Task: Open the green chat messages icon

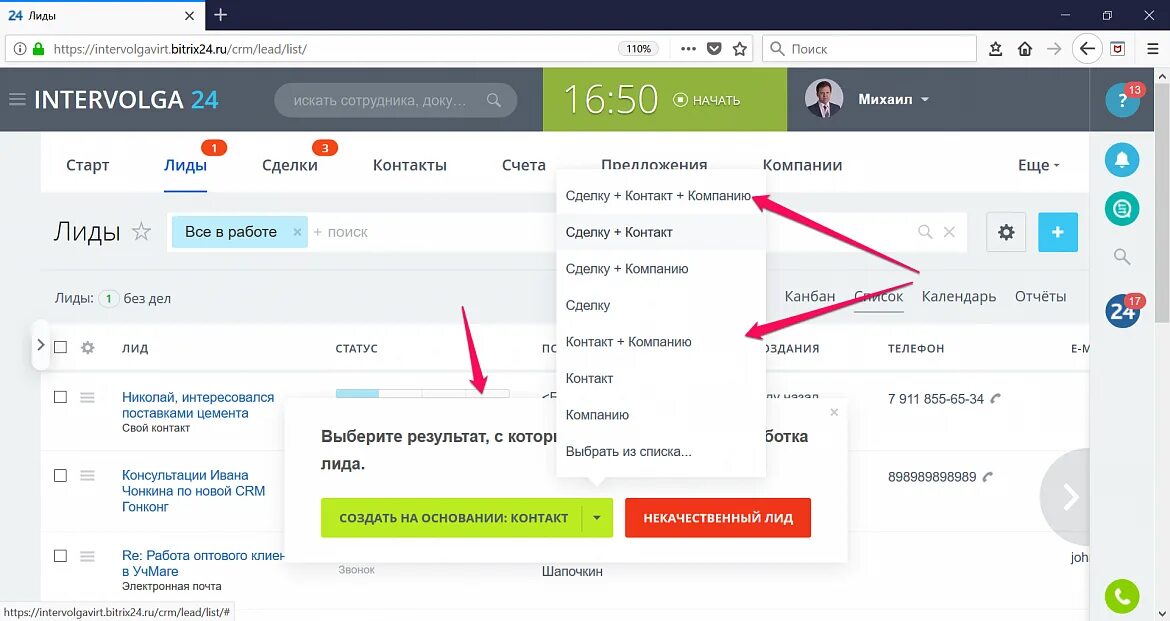Action: [x=1122, y=208]
